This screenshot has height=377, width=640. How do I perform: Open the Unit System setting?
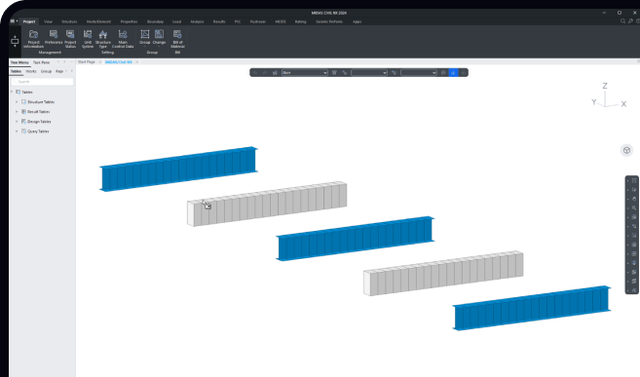[88, 39]
